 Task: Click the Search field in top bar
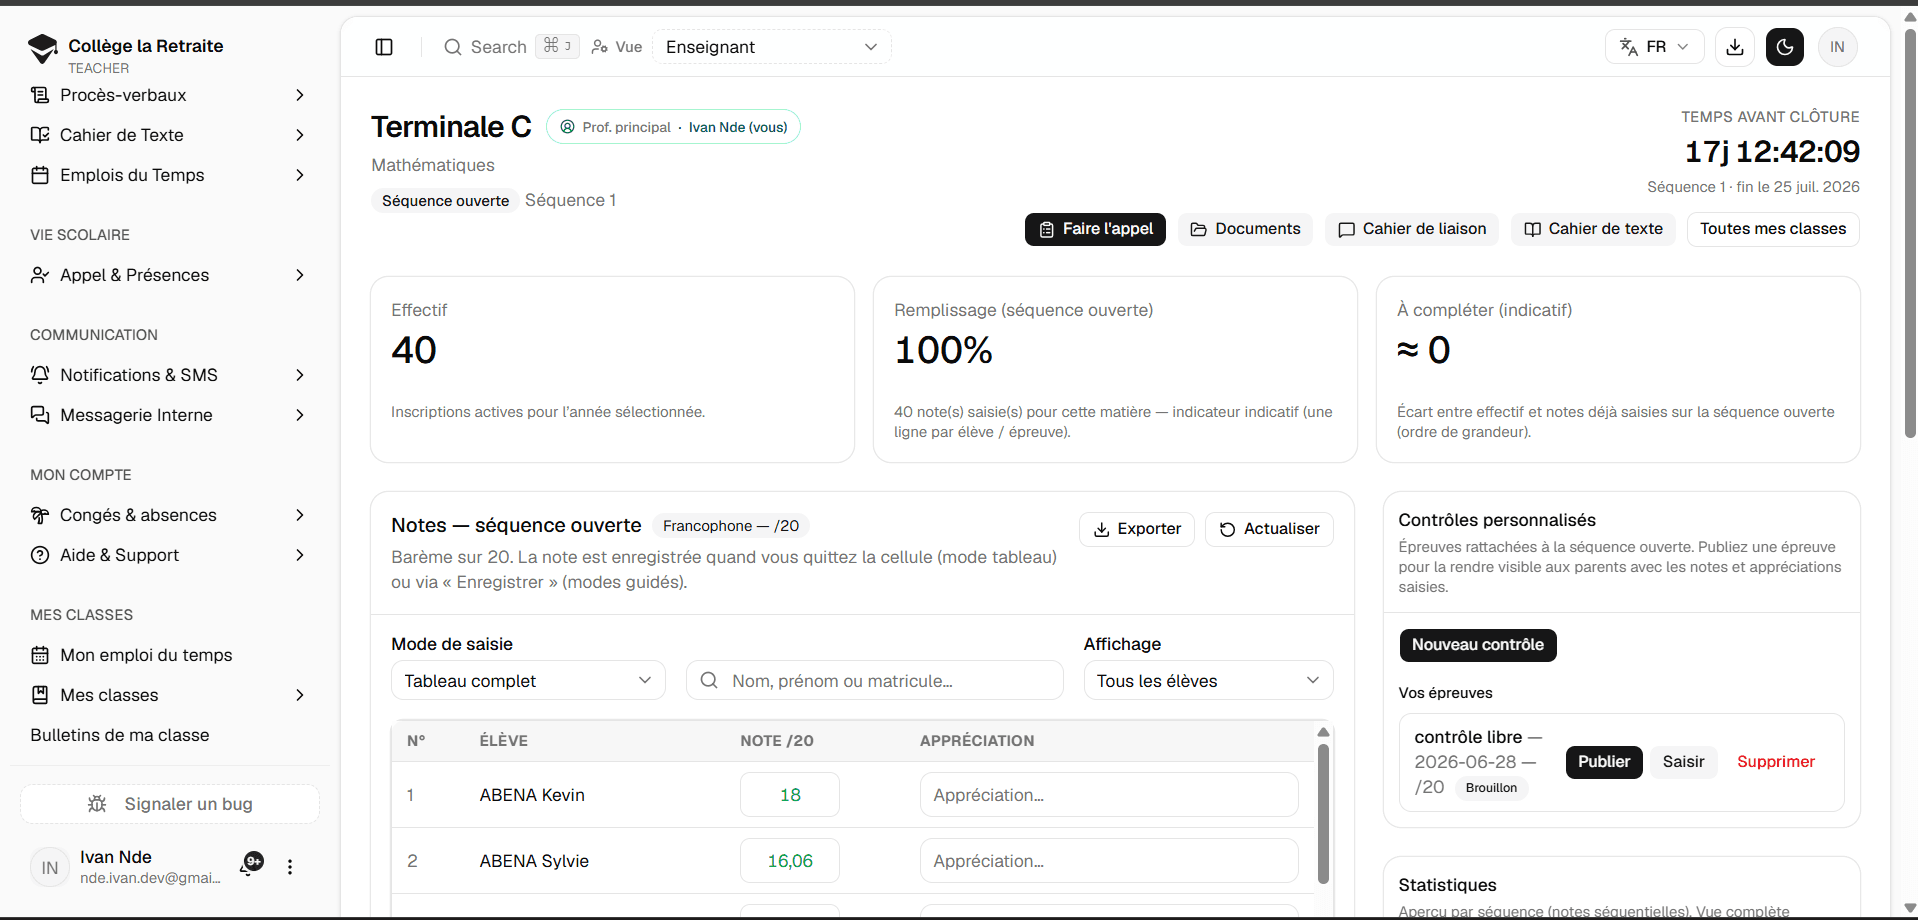(511, 47)
